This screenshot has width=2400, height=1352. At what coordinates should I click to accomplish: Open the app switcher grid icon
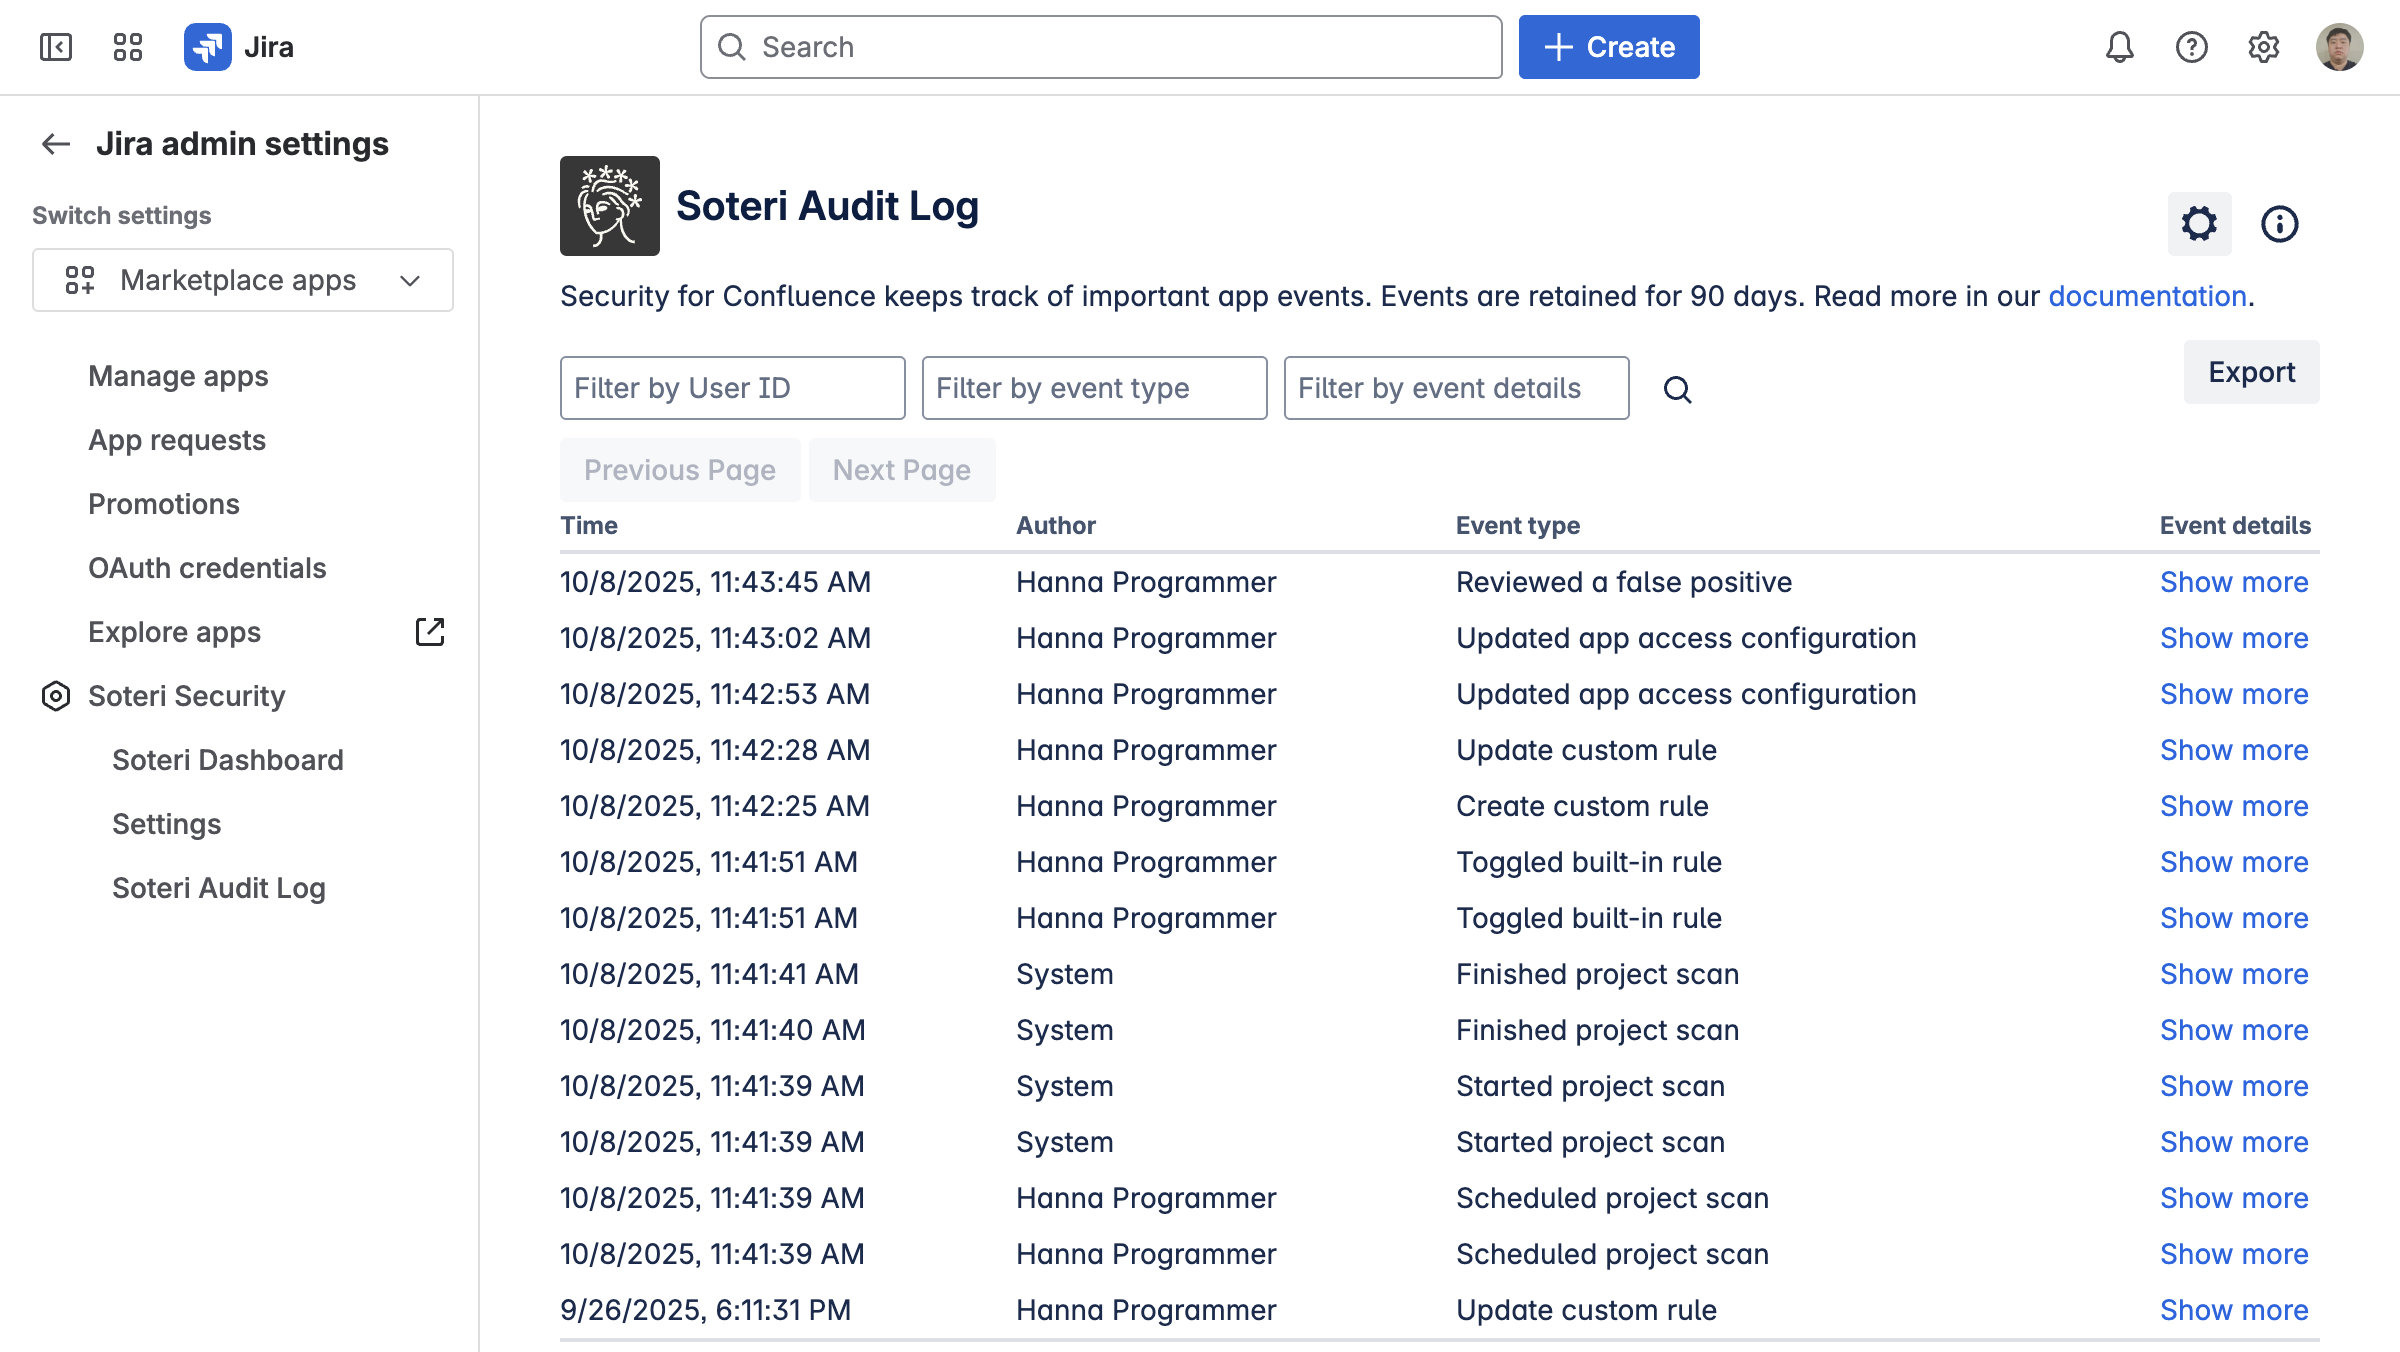coord(128,47)
